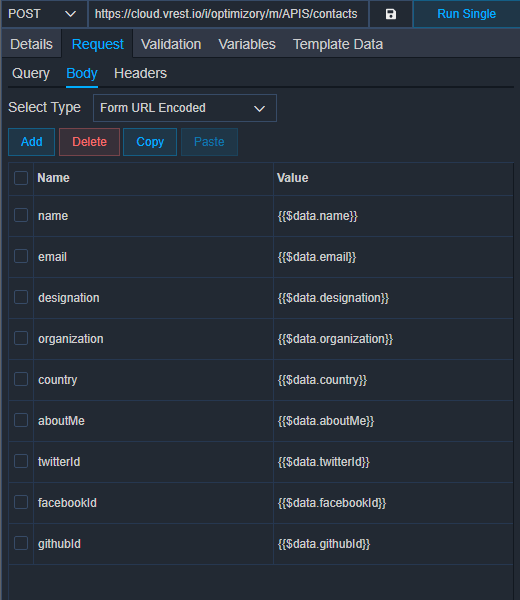Select the githubId row checkbox

[x=21, y=543]
